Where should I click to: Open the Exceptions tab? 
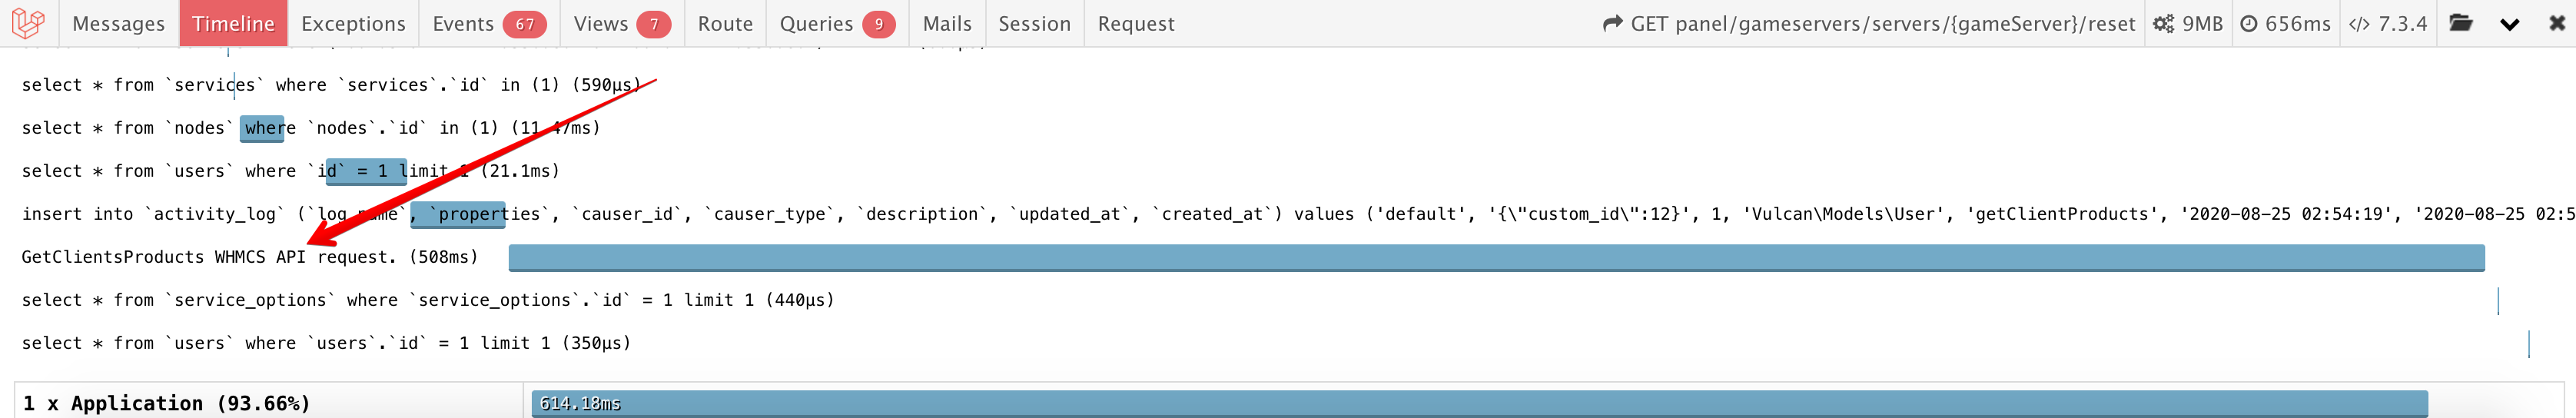click(353, 24)
